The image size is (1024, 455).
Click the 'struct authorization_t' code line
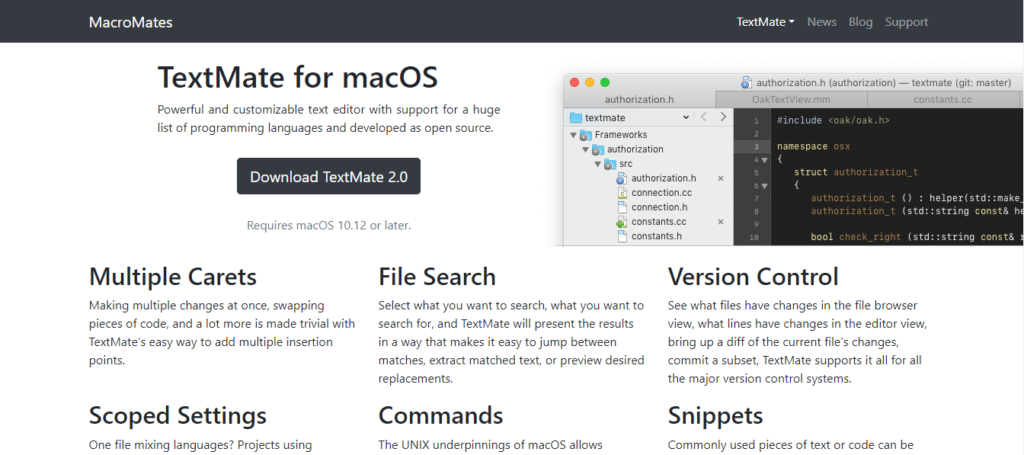click(x=856, y=172)
